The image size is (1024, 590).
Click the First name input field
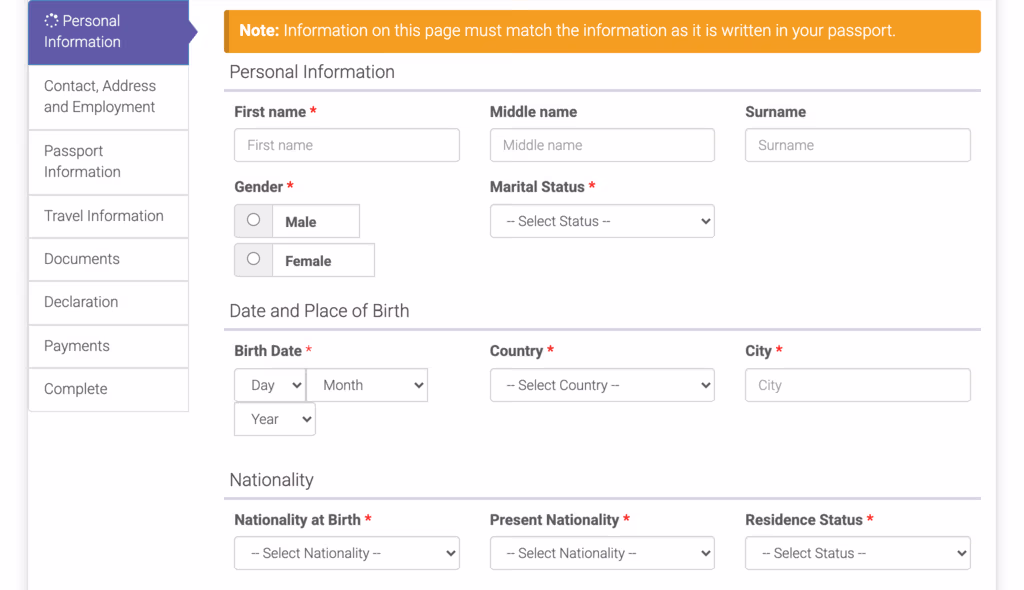[x=347, y=145]
